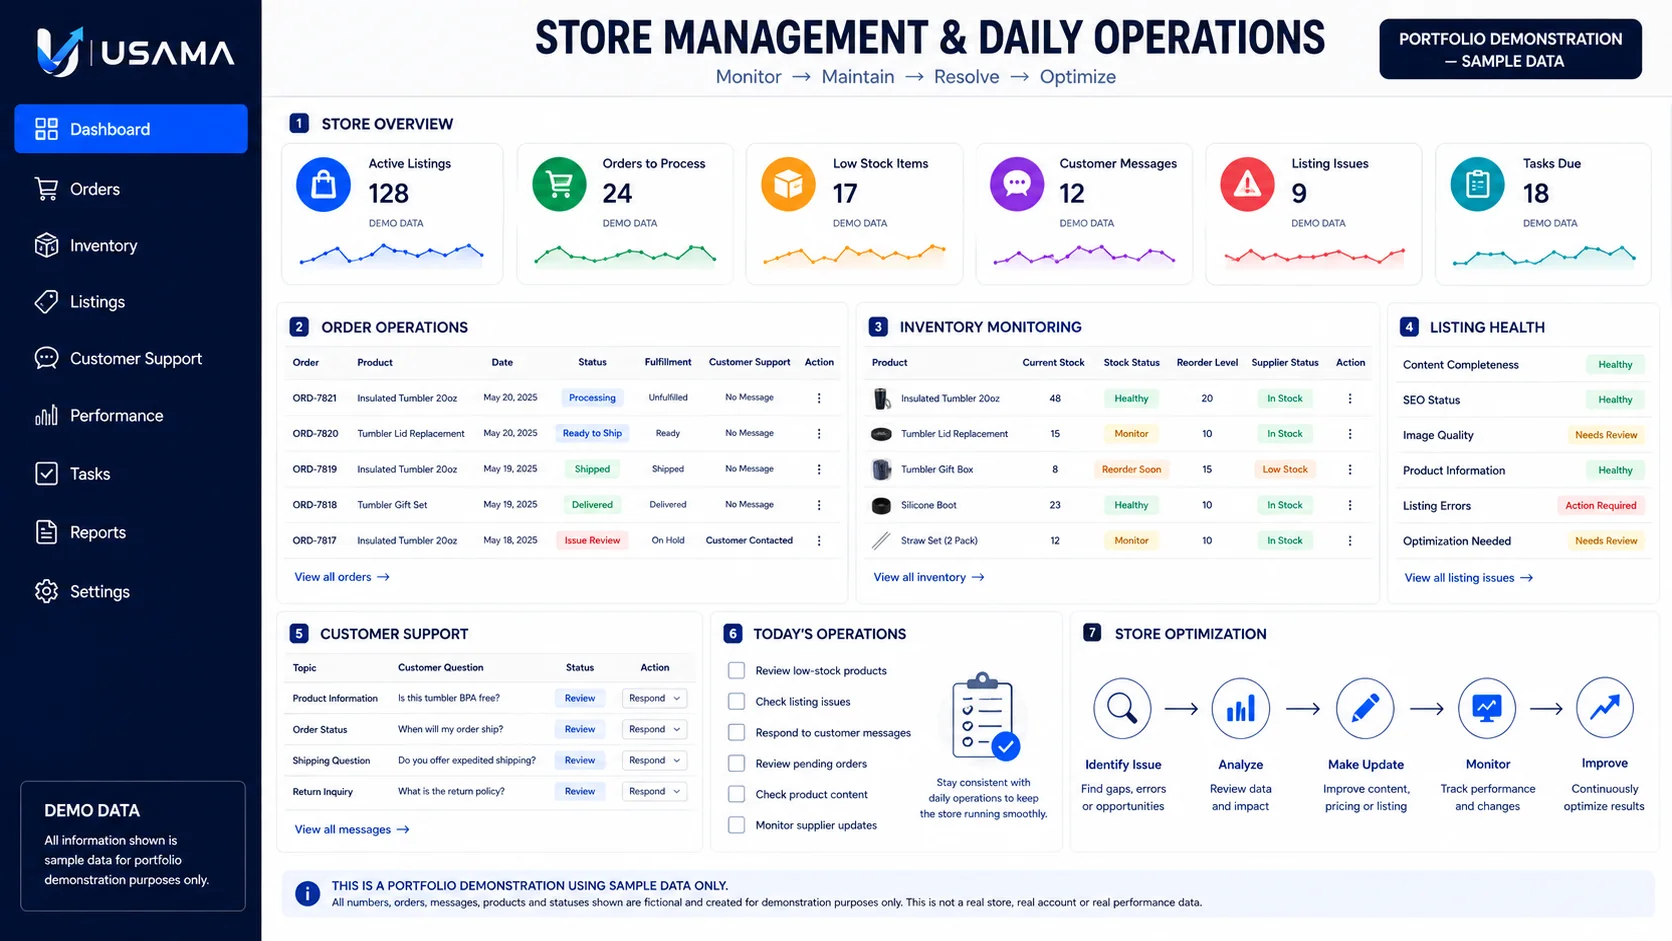Open Dashboard in the sidebar
This screenshot has height=941, width=1672.
tap(131, 129)
